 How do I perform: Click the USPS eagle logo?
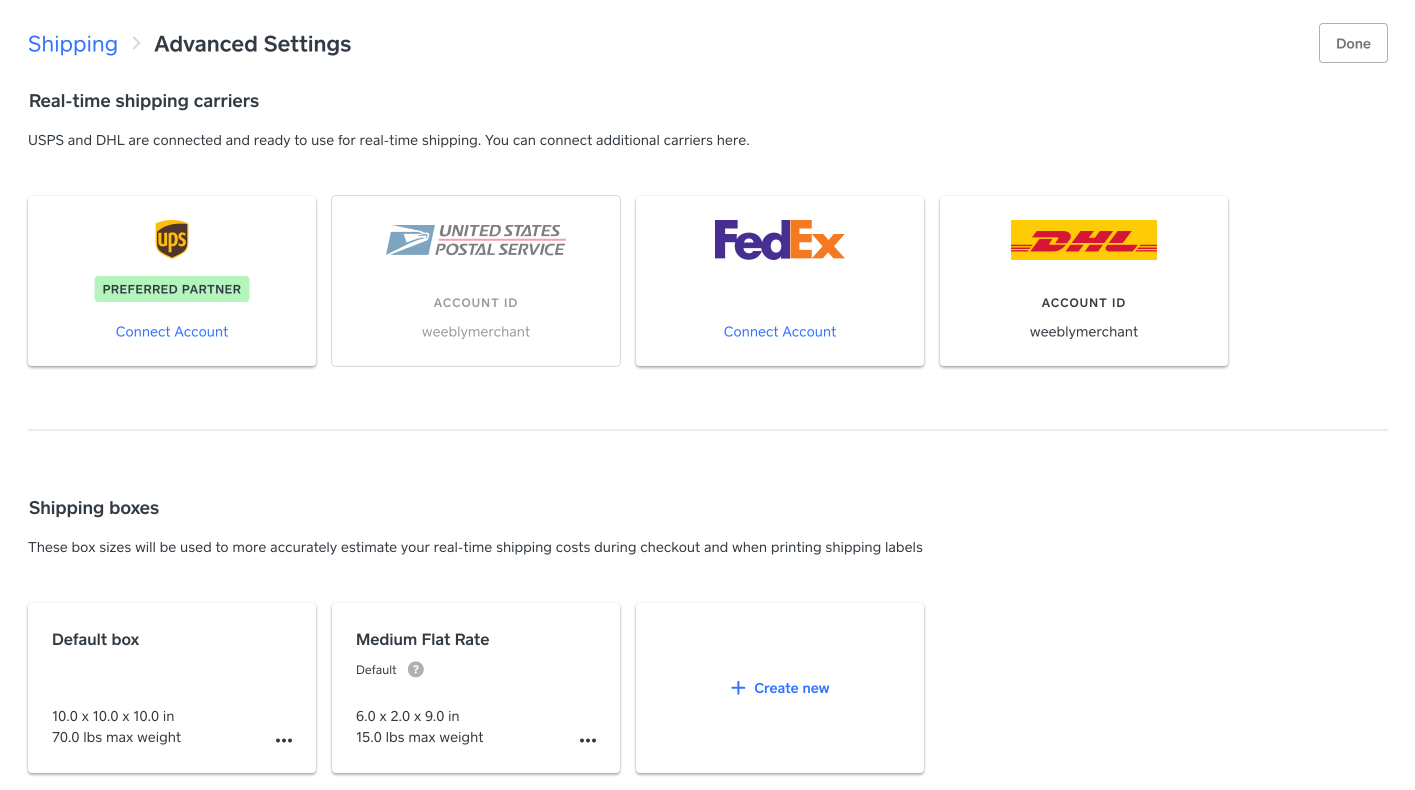[409, 241]
